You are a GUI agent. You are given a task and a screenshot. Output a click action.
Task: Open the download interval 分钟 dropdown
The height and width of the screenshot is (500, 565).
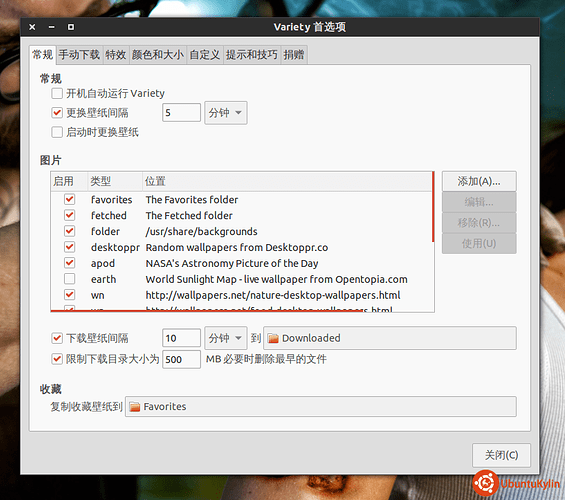226,338
